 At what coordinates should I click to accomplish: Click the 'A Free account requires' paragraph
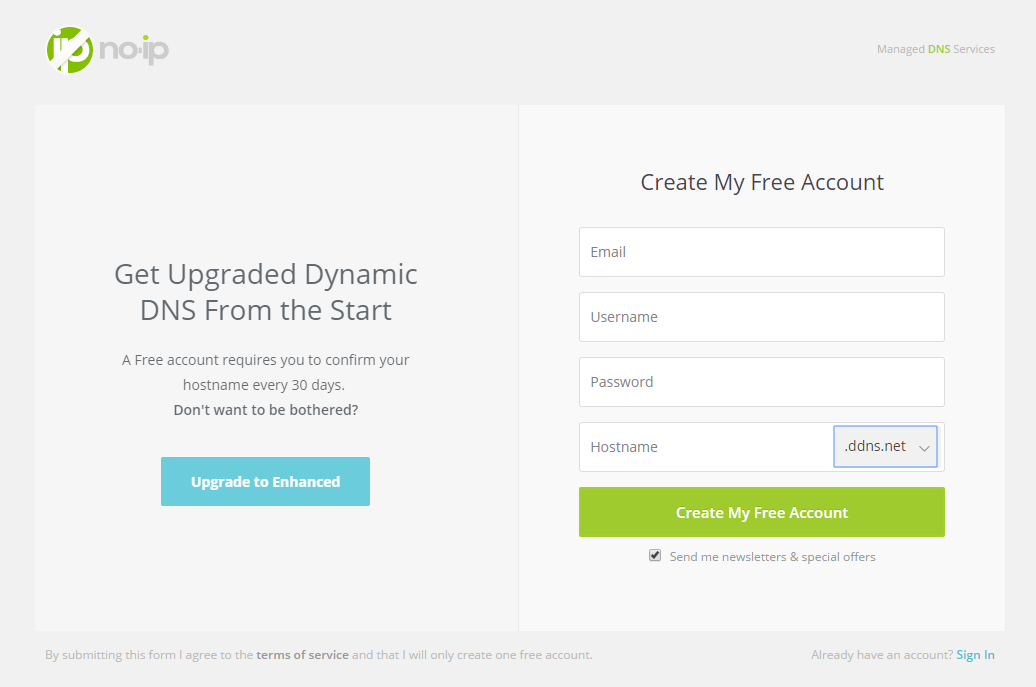coord(265,371)
